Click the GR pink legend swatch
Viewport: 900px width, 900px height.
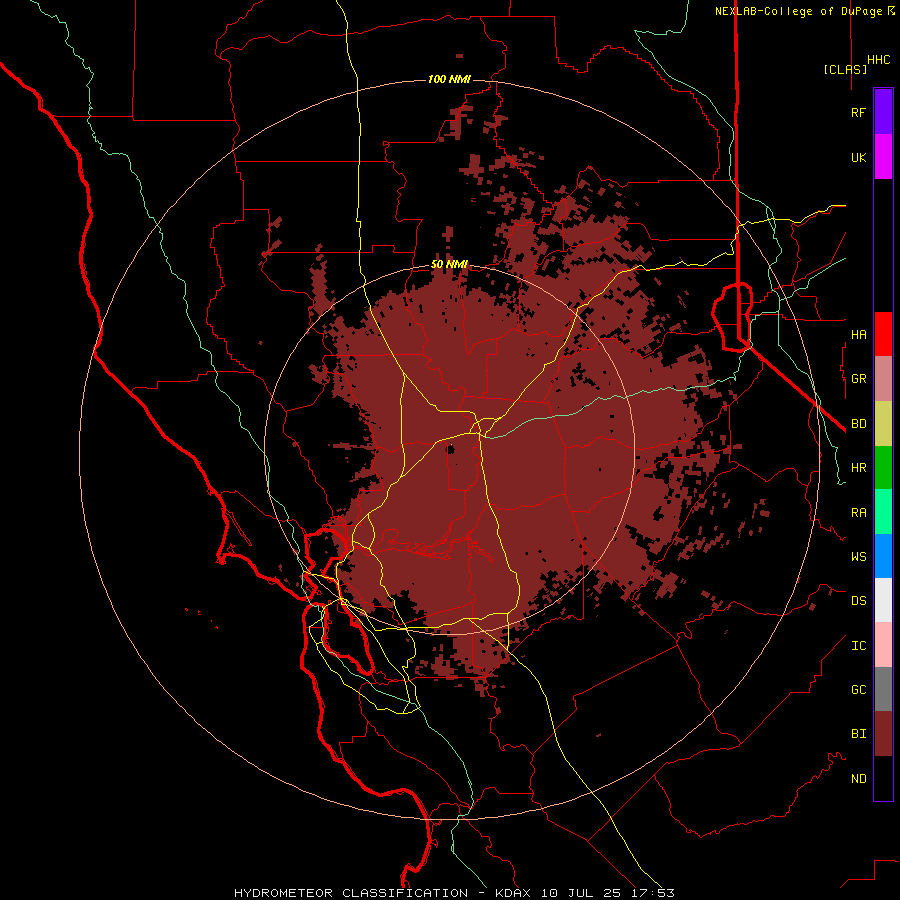(x=883, y=379)
